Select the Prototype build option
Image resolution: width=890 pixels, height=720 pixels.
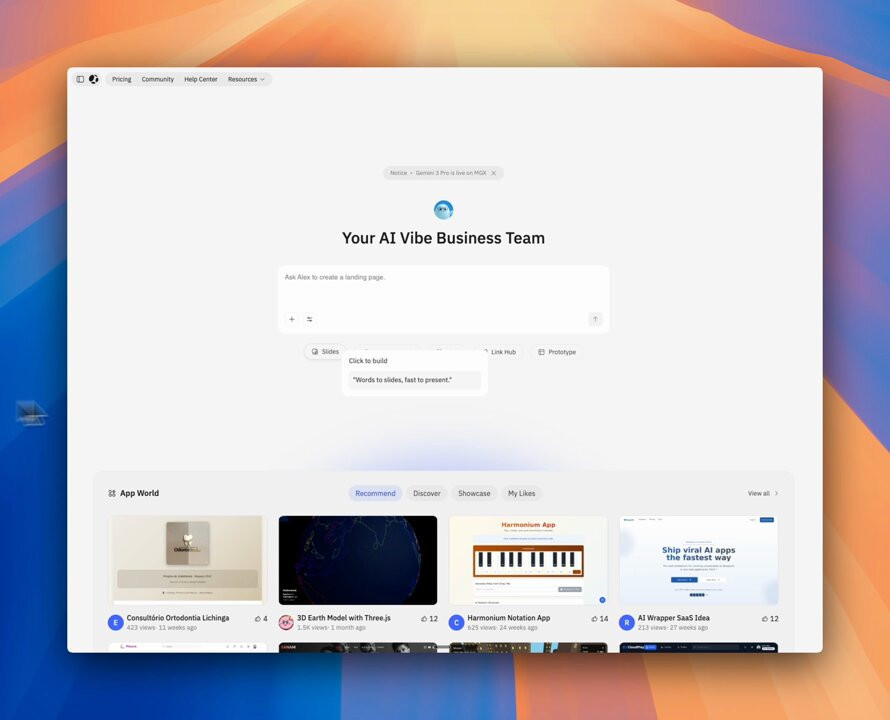pos(557,352)
